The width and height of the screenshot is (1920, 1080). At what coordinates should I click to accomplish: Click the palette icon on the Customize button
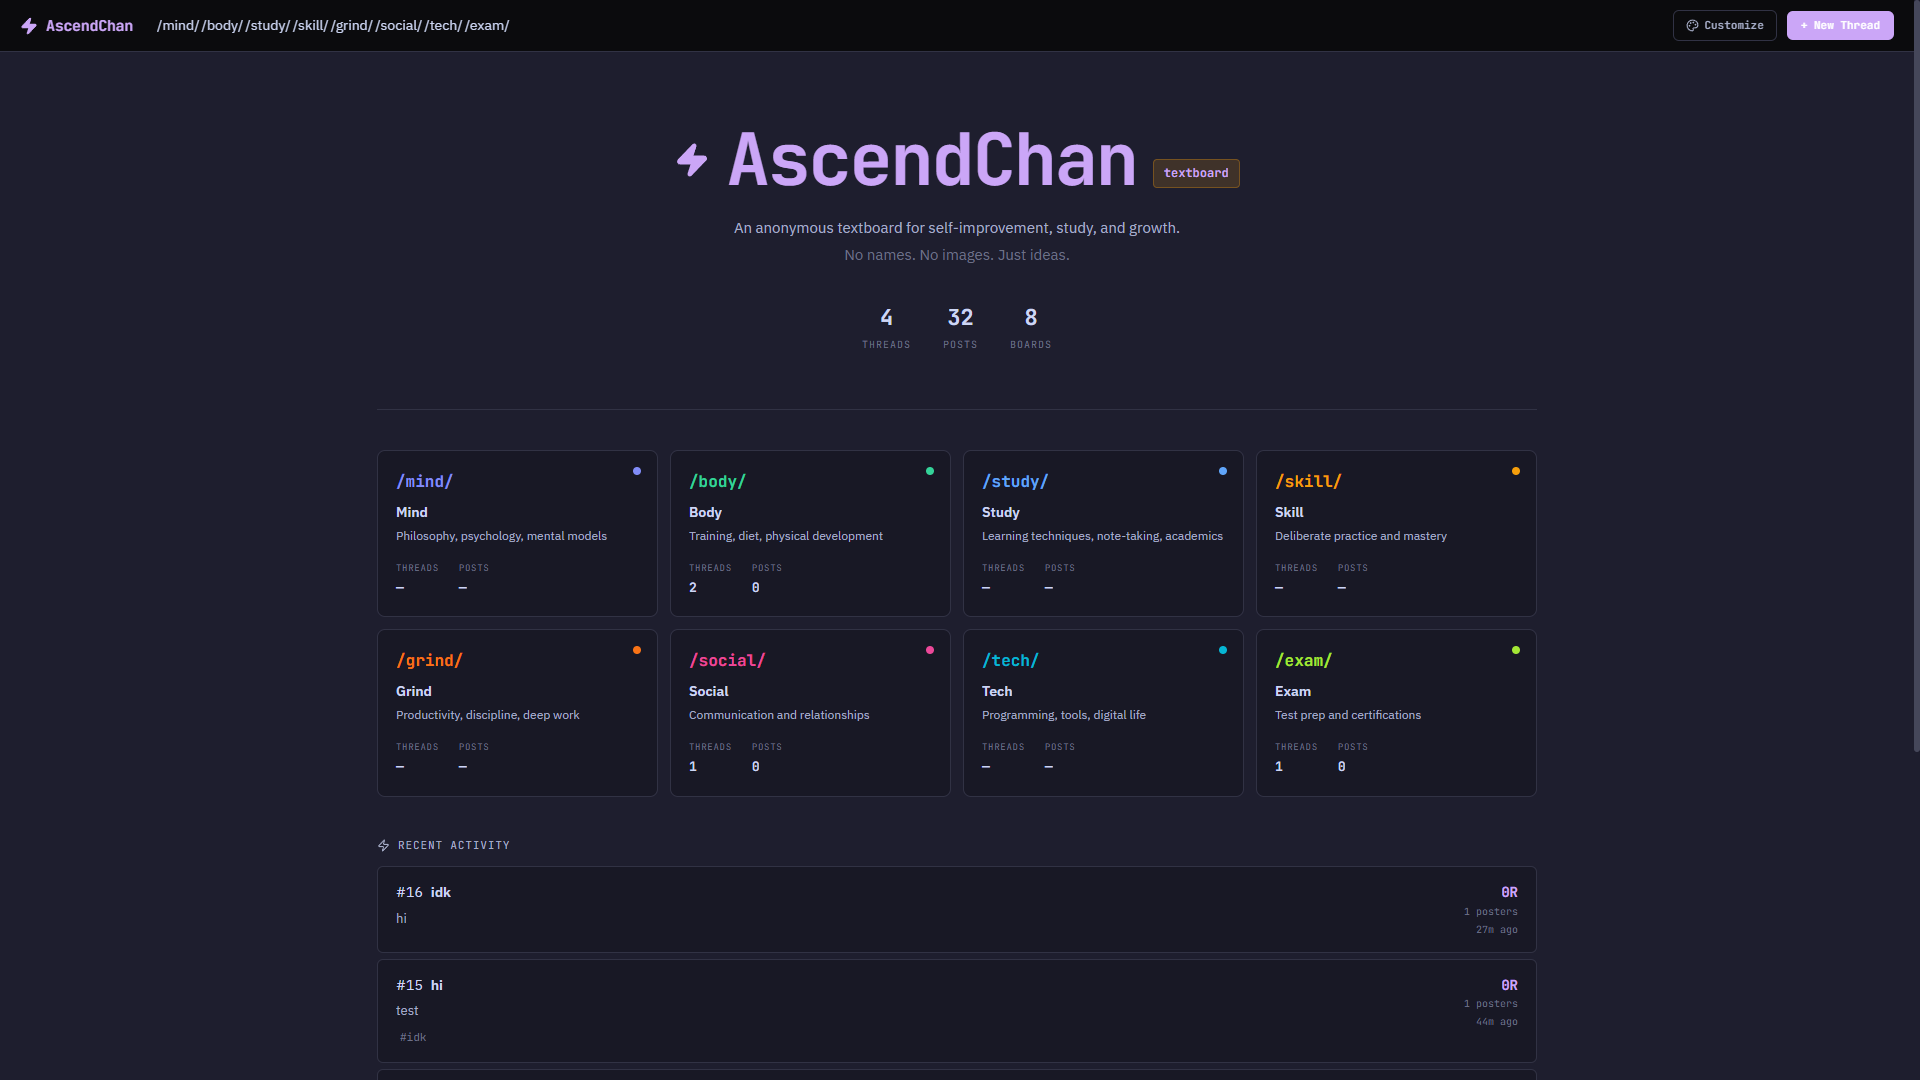click(x=1692, y=26)
